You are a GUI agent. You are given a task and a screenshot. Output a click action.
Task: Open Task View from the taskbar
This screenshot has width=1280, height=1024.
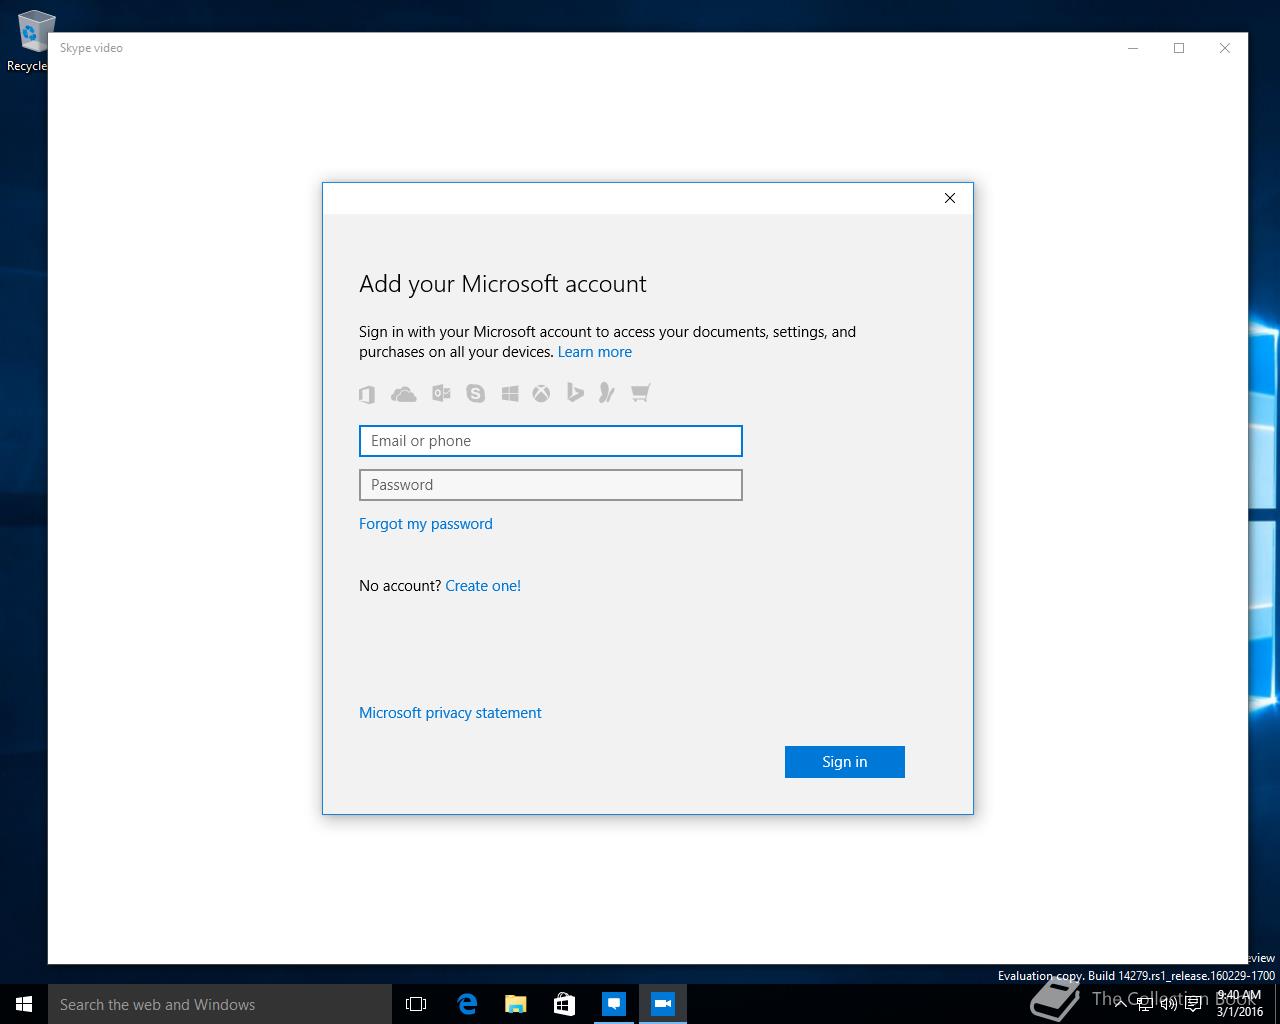[416, 1004]
